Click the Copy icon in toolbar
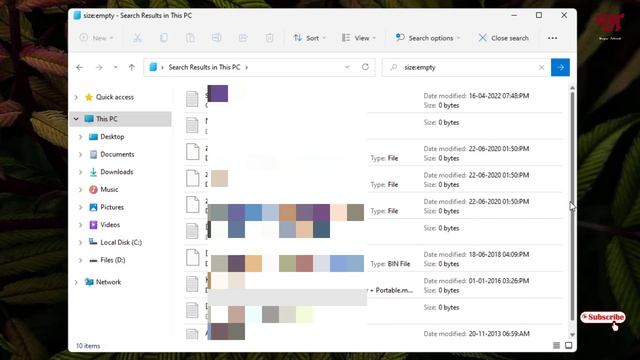Screen dimensions: 640x360 [x=164, y=38]
